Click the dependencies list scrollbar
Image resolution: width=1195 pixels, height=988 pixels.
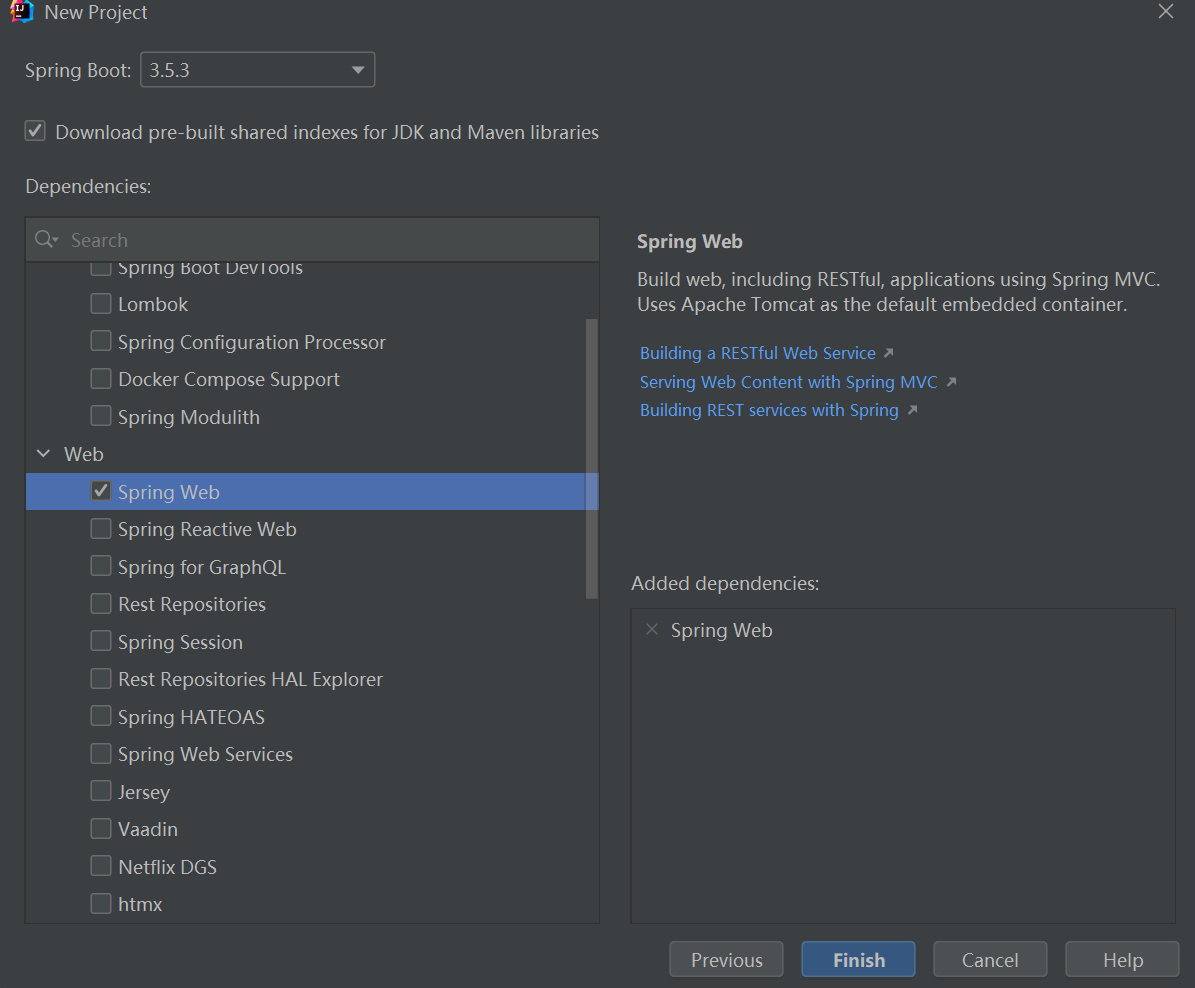[591, 458]
